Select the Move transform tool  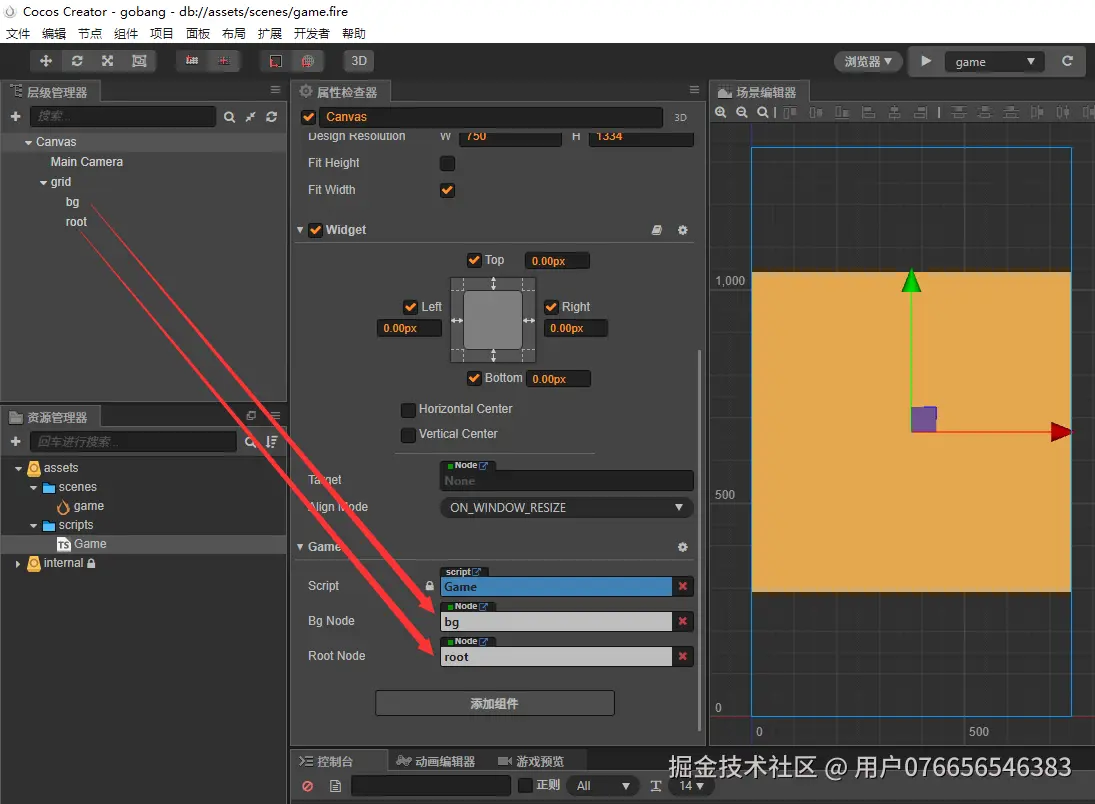(46, 61)
